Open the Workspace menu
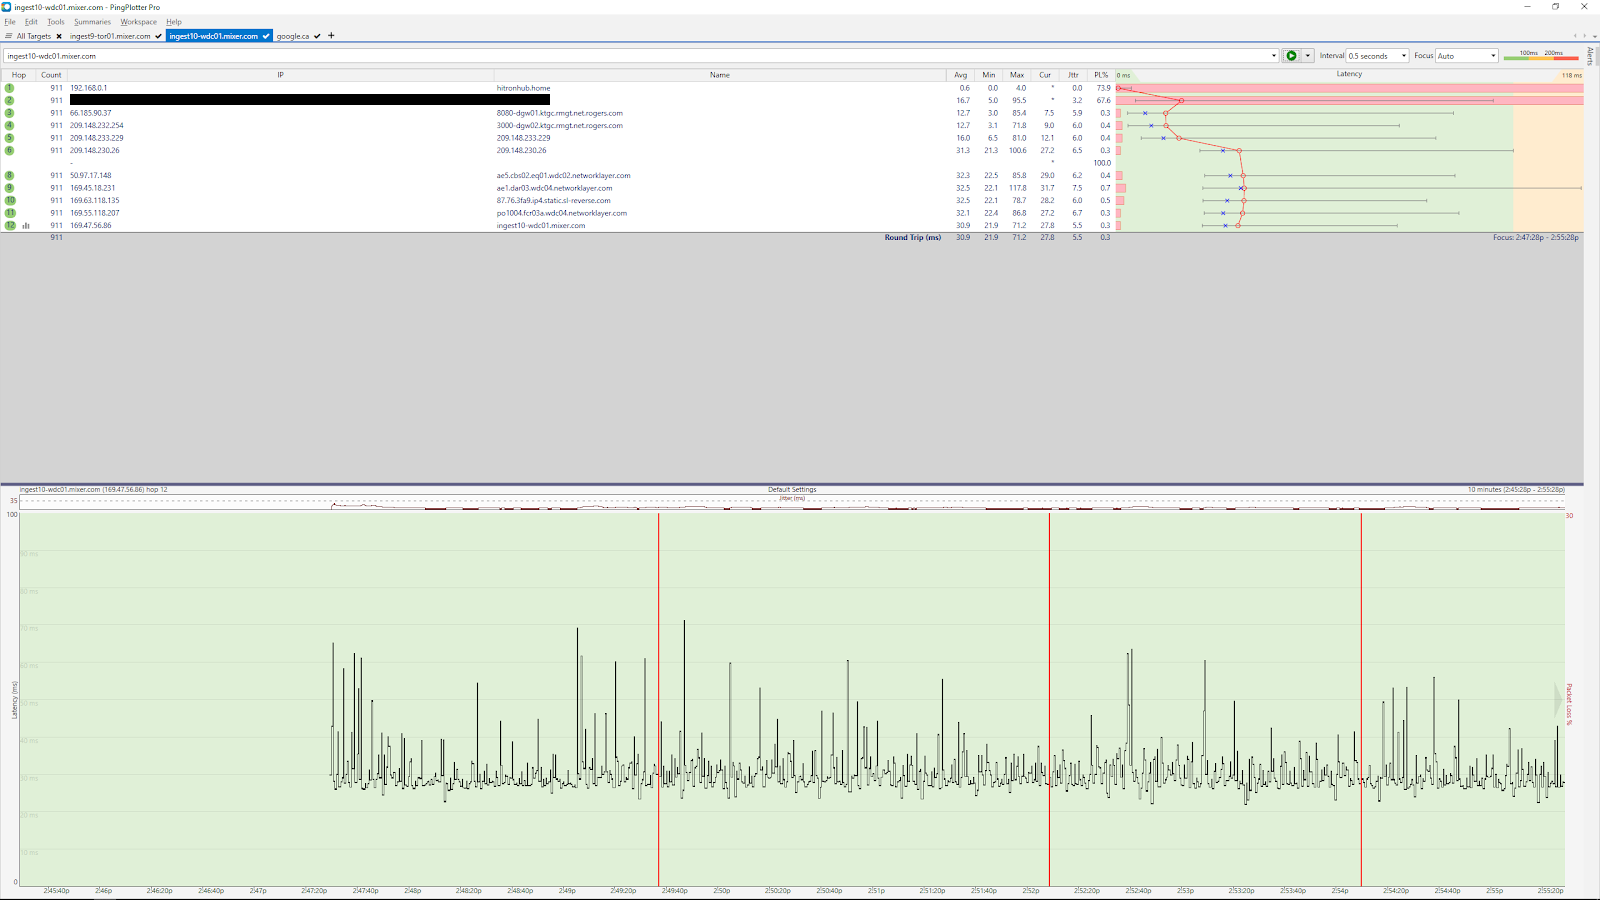This screenshot has width=1600, height=900. (139, 21)
